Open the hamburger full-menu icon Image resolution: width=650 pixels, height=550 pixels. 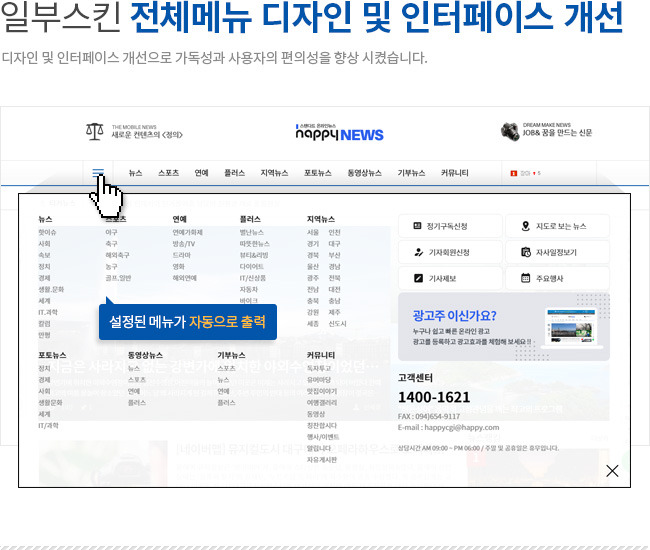tap(98, 172)
